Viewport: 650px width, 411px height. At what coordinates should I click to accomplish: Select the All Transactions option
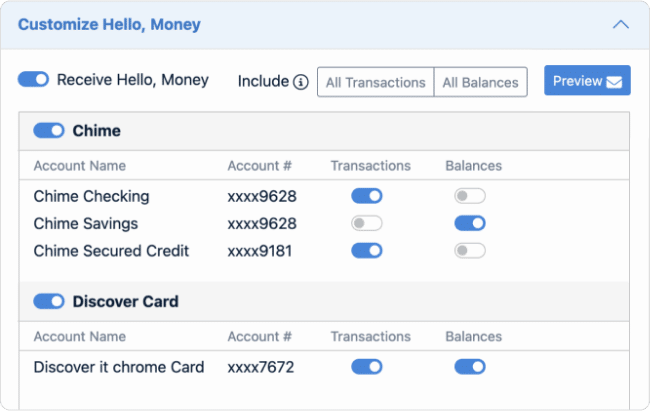(x=376, y=82)
